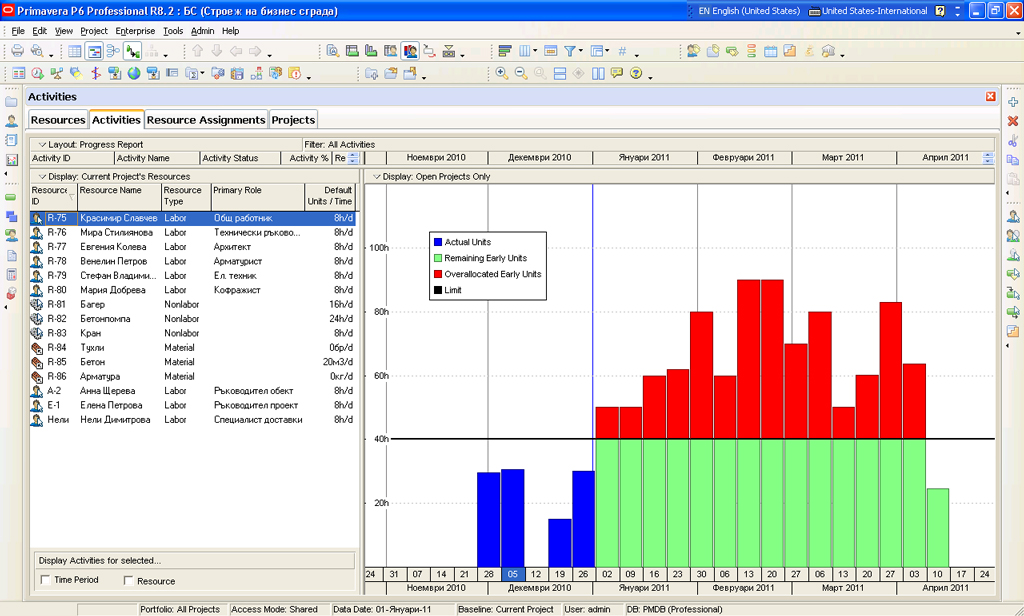Click the red X Delete icon
This screenshot has height=616, width=1024.
(1013, 121)
